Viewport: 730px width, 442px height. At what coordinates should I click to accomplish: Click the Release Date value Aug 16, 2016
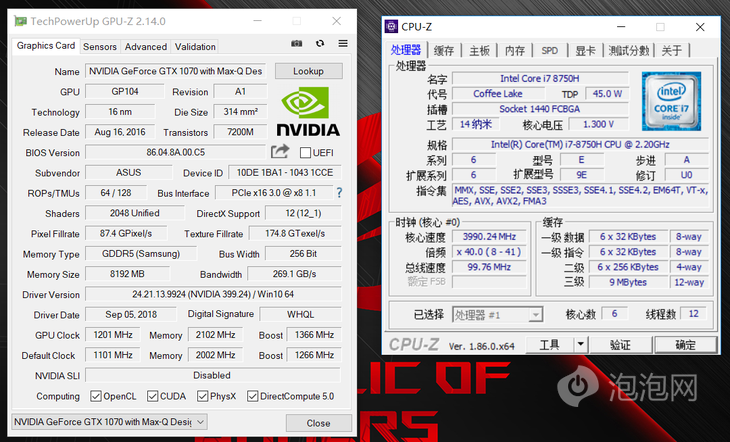point(120,132)
